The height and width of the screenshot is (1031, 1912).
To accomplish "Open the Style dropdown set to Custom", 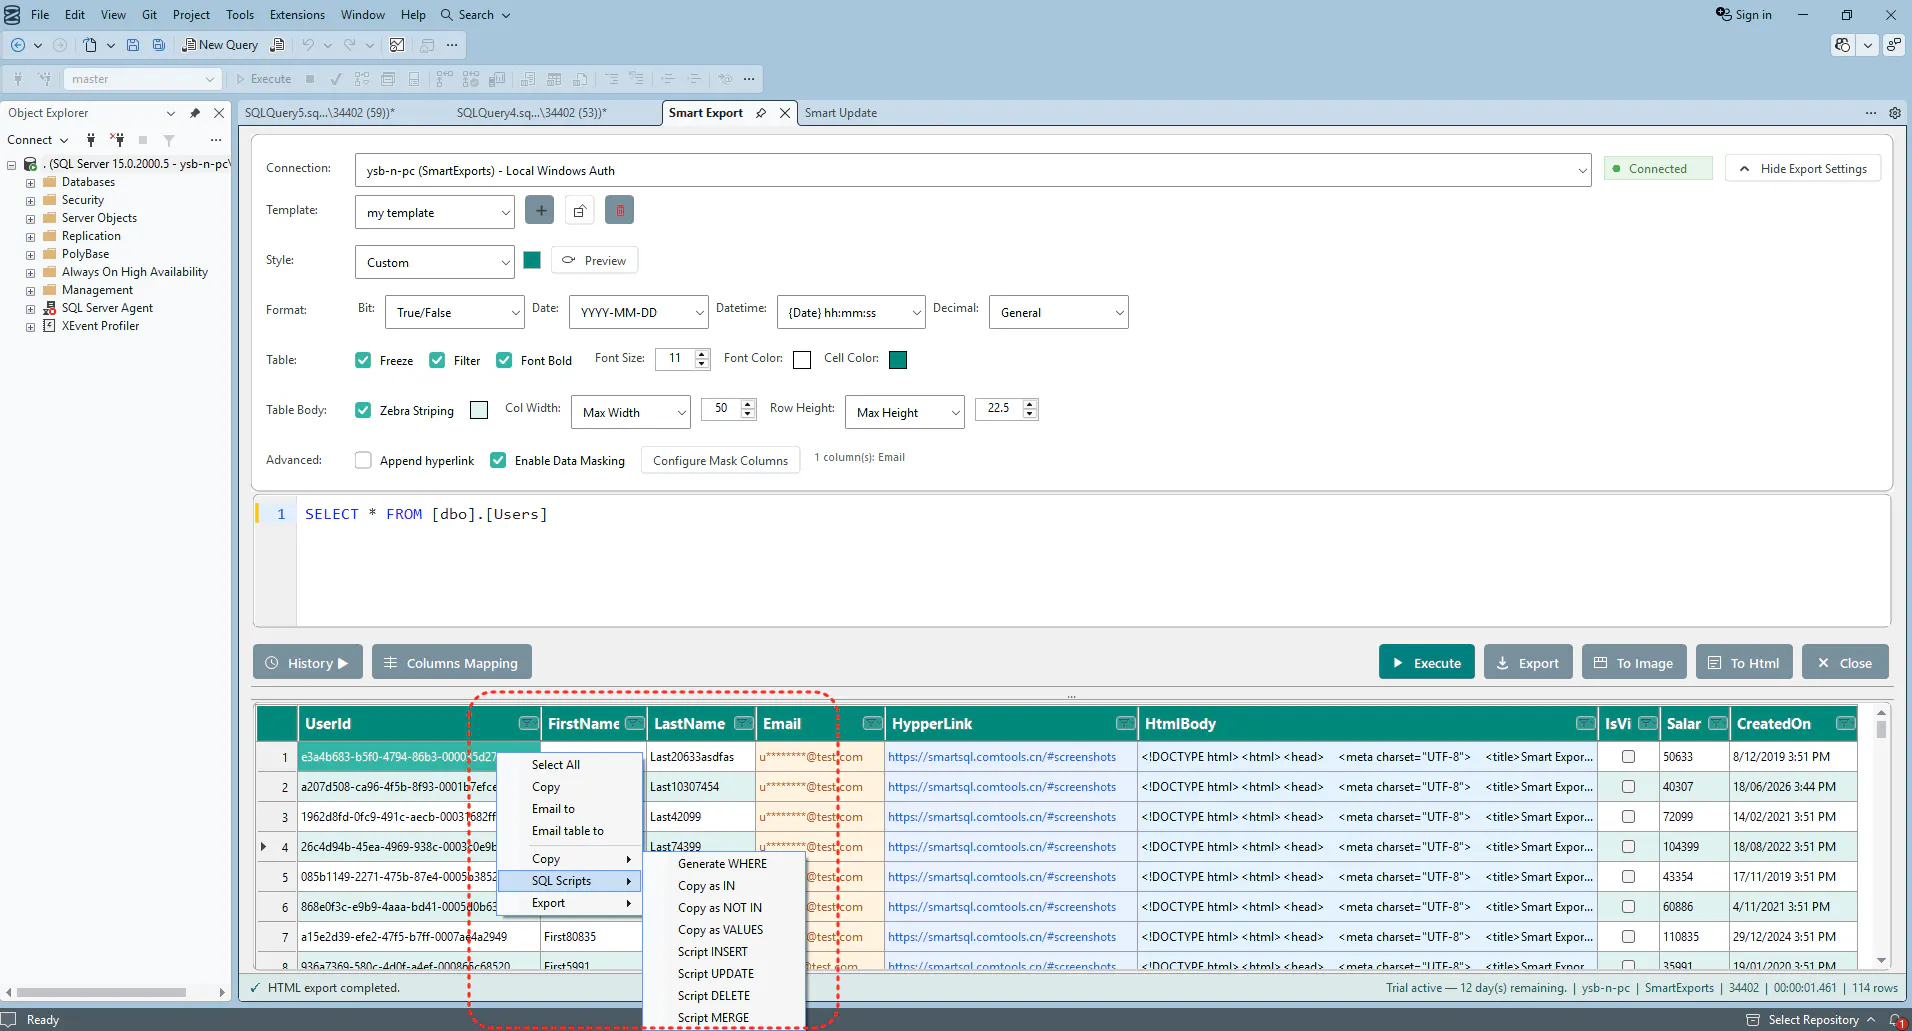I will point(435,262).
